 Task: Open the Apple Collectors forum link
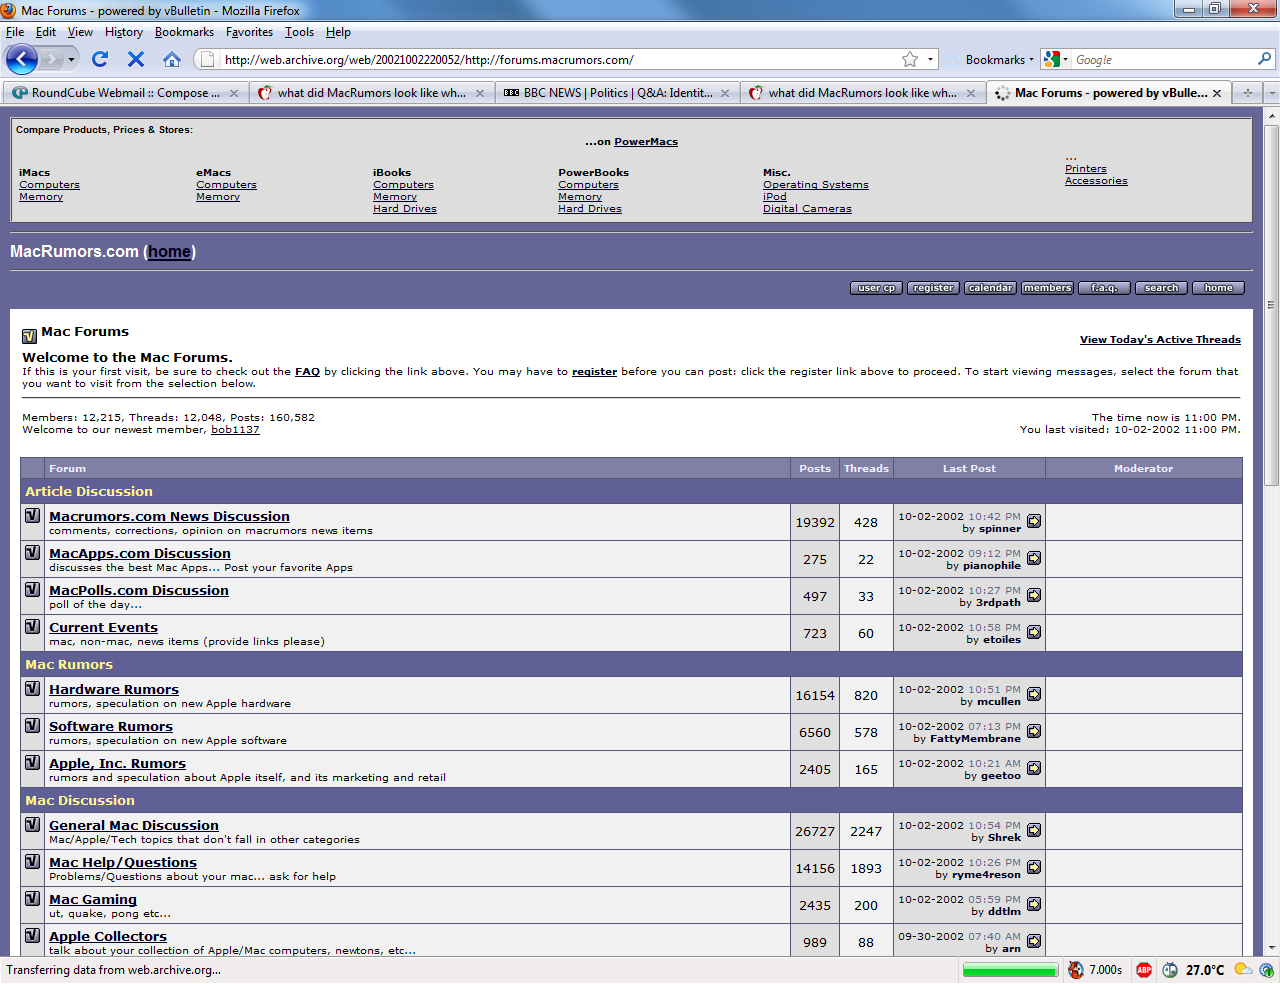tap(108, 937)
